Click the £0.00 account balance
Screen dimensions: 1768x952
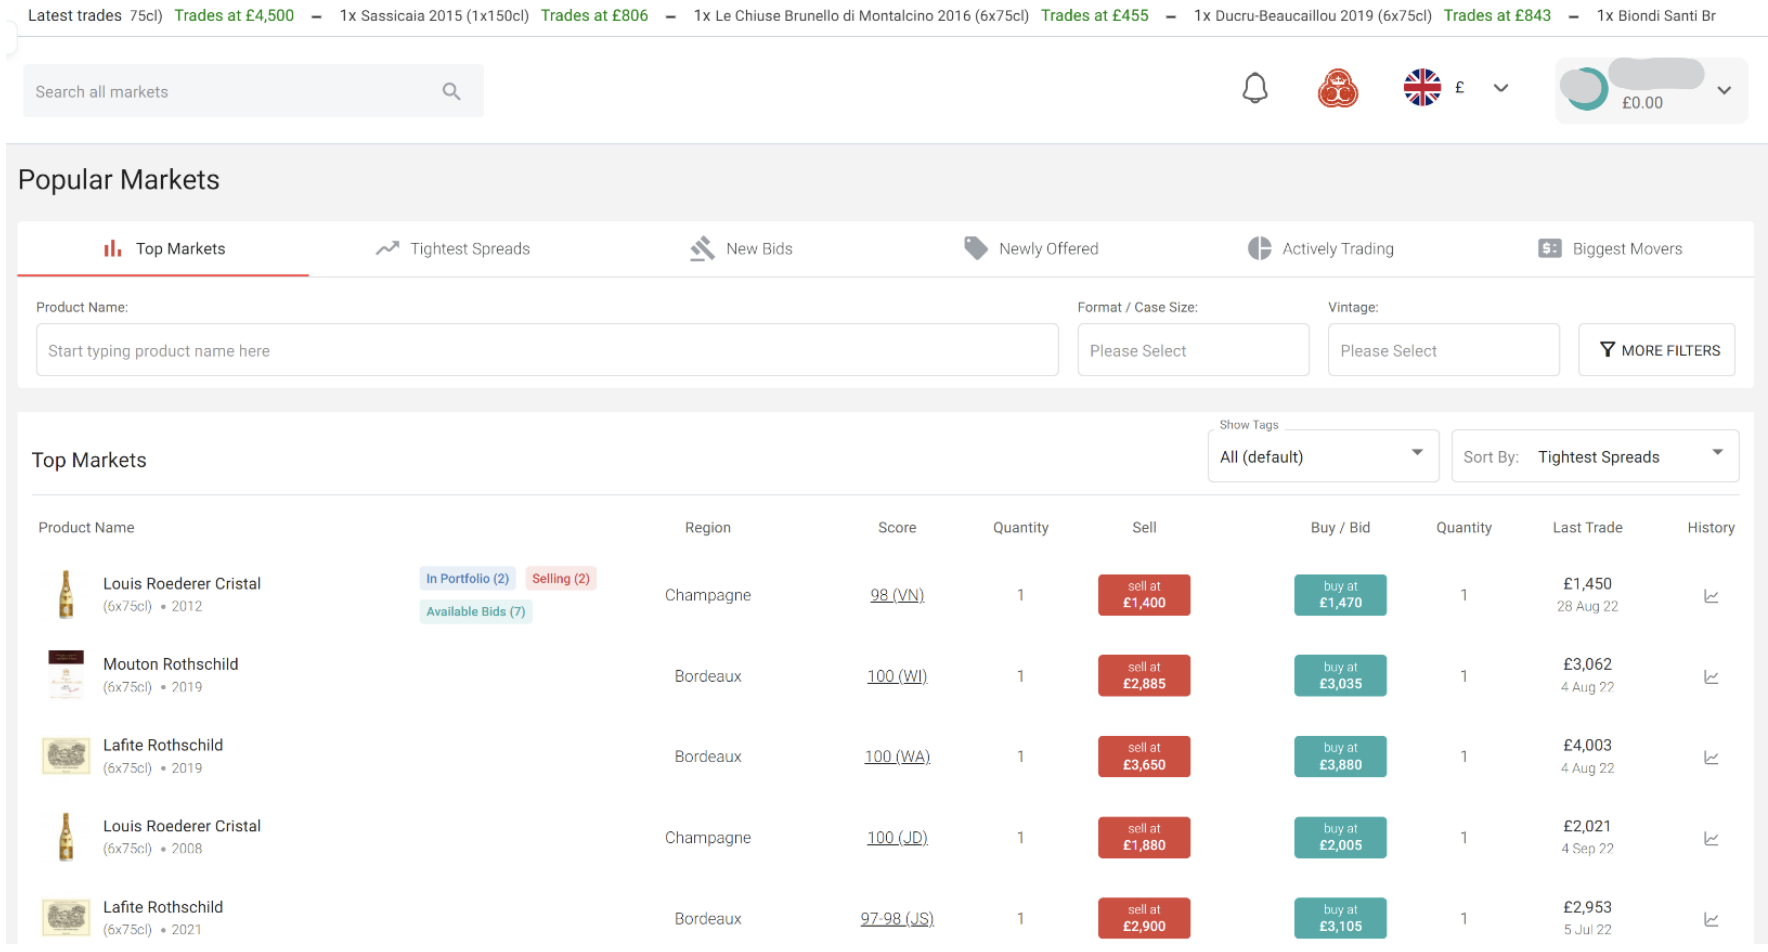tap(1642, 103)
